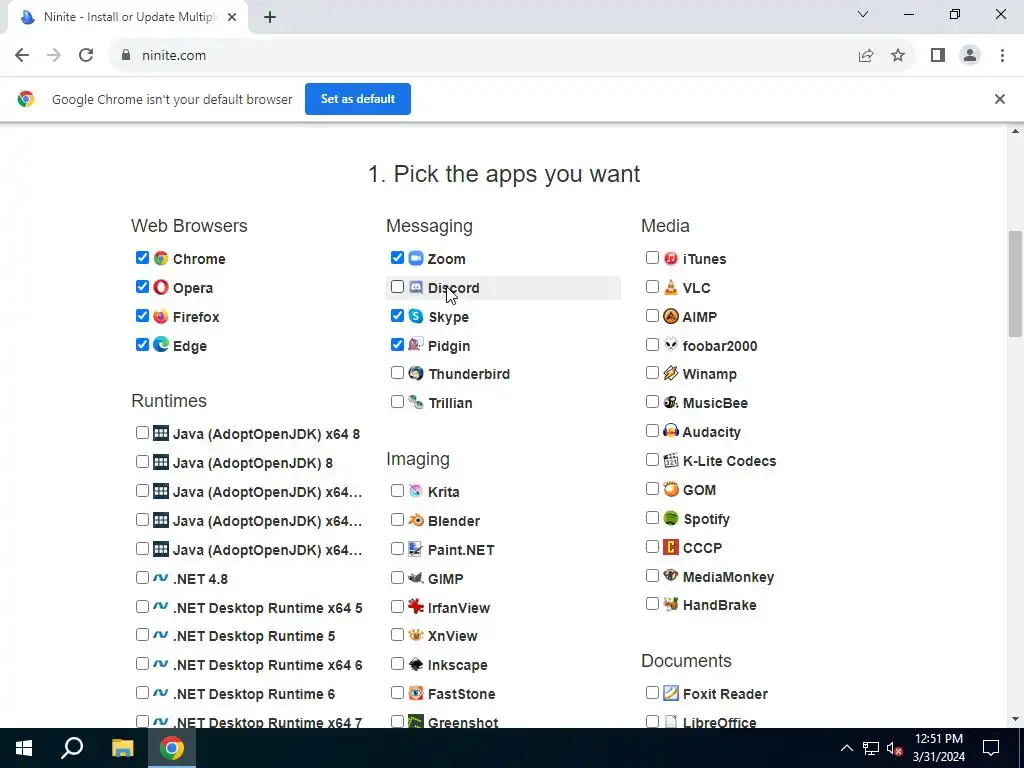Image resolution: width=1024 pixels, height=768 pixels.
Task: Click the Blender logo icon
Action: click(416, 520)
